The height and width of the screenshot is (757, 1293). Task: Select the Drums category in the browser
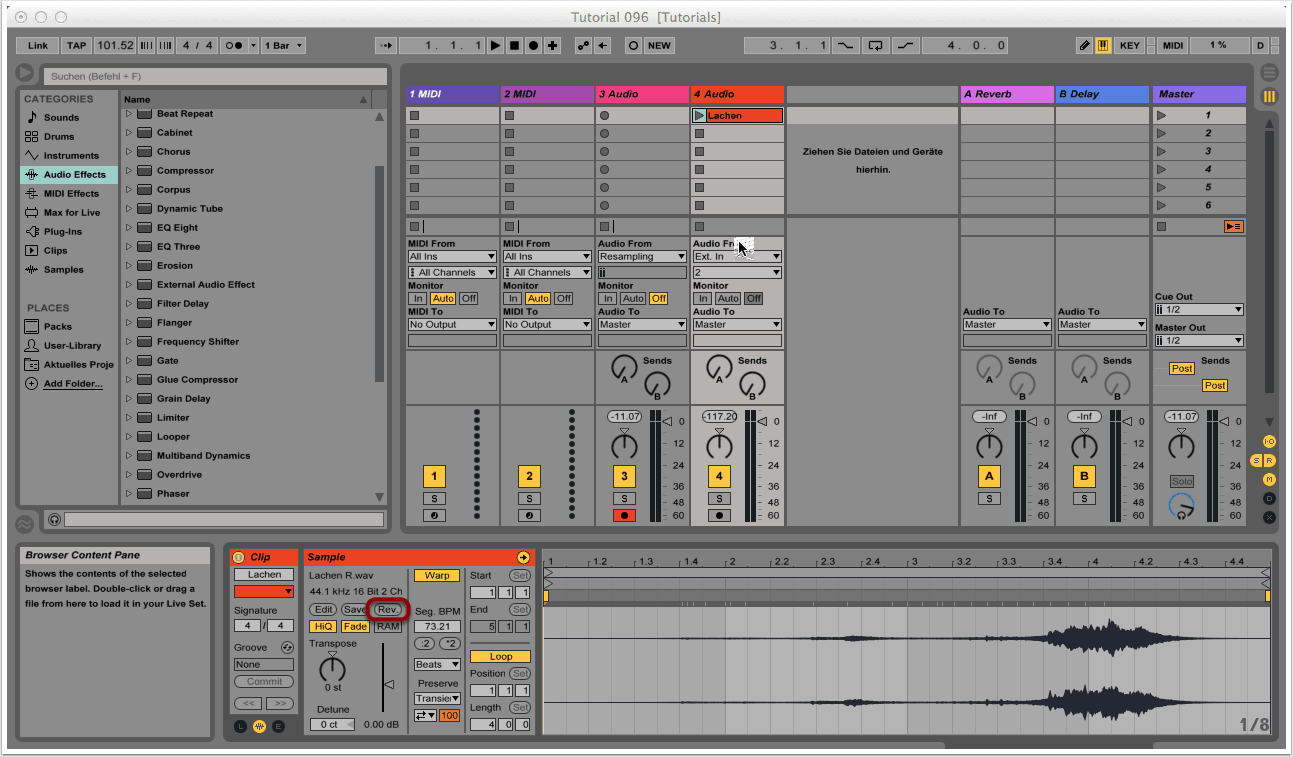coord(59,136)
